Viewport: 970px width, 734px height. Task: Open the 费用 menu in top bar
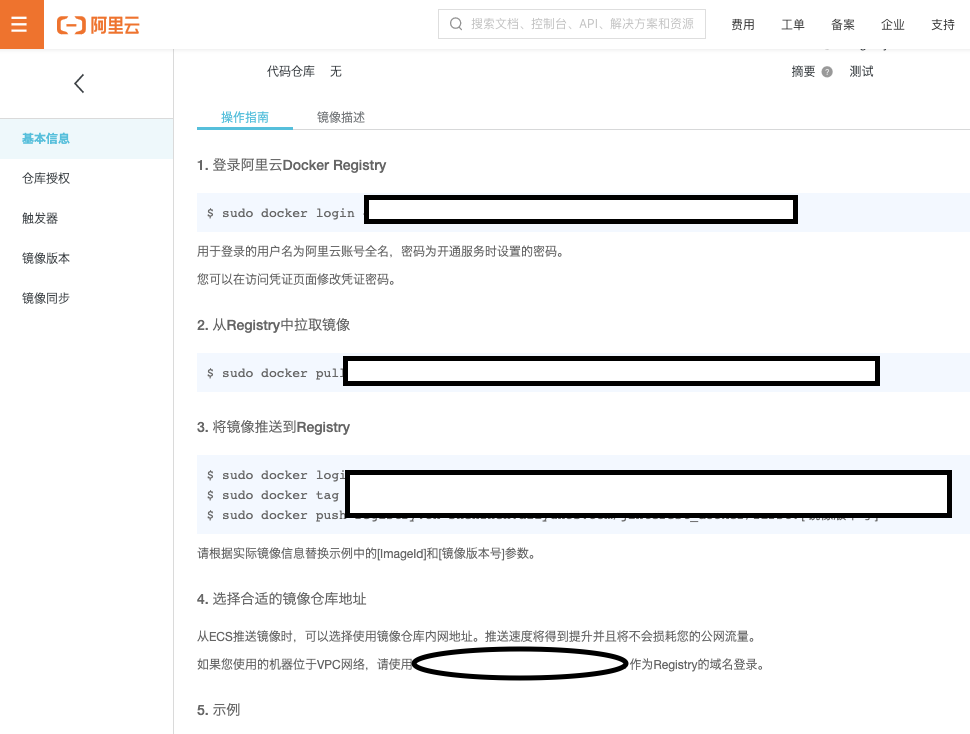[x=743, y=25]
